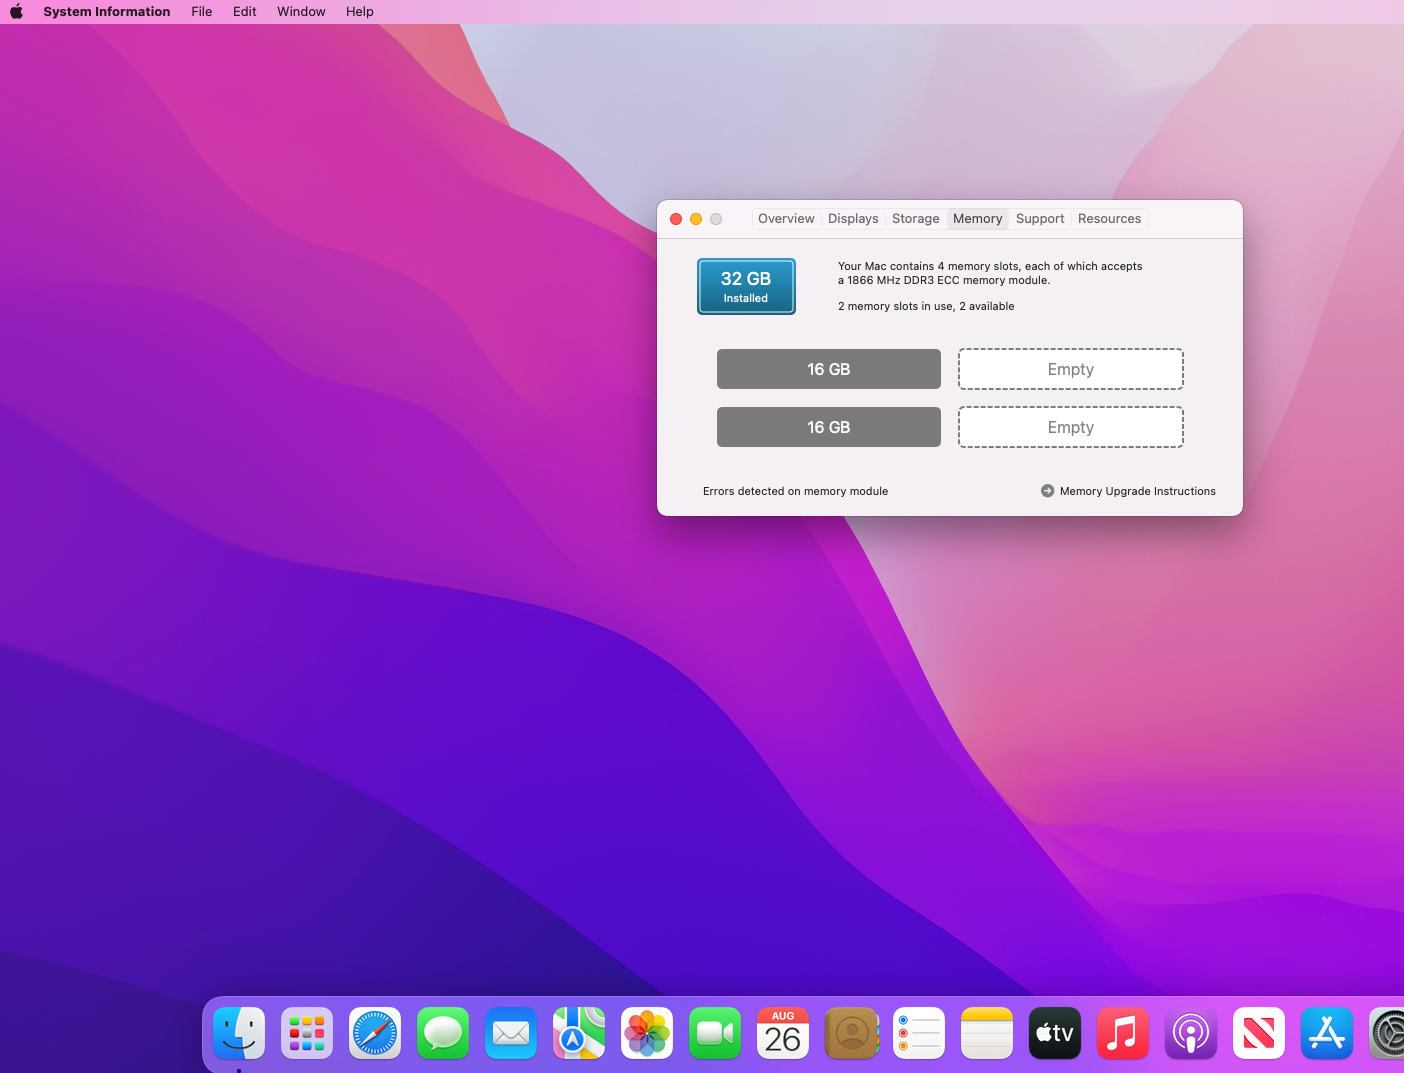Open the File menu
The image size is (1404, 1073).
(x=202, y=12)
